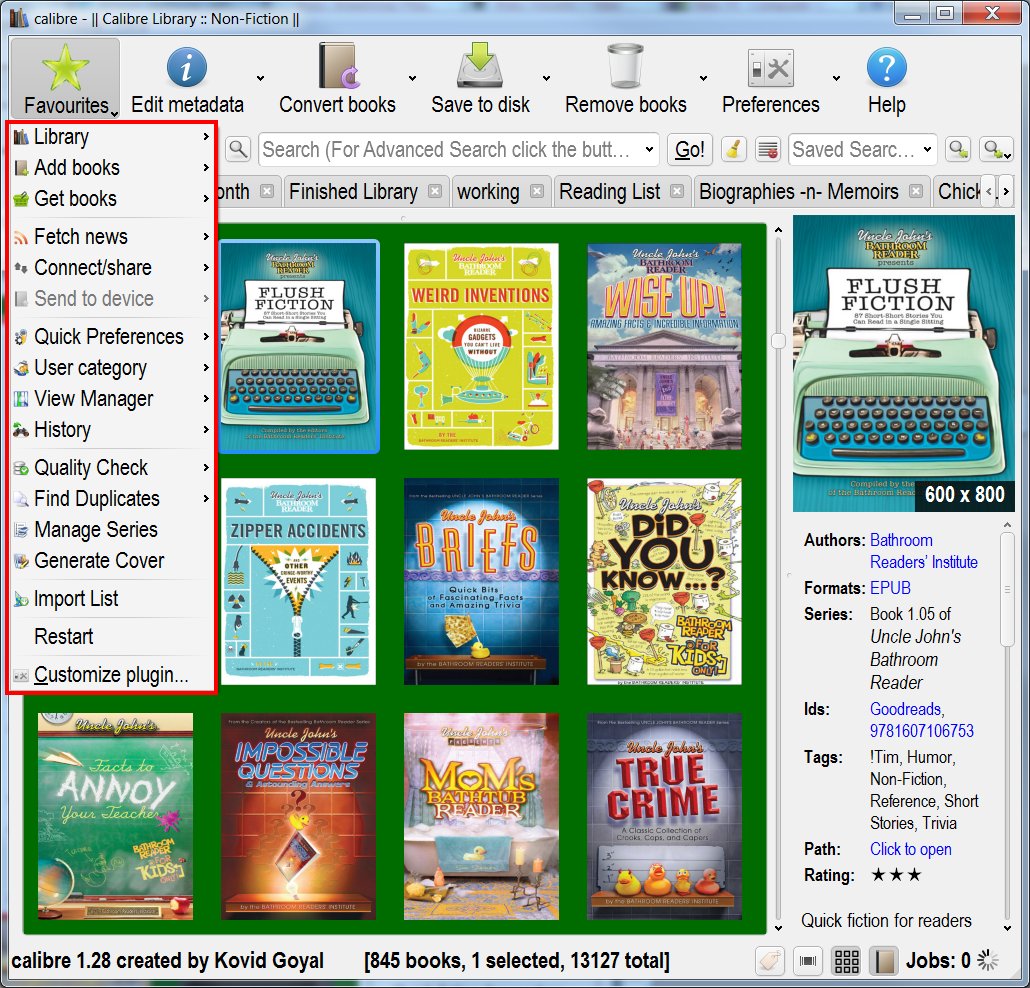Click the Remove books trash icon
The width and height of the screenshot is (1030, 988).
625,66
